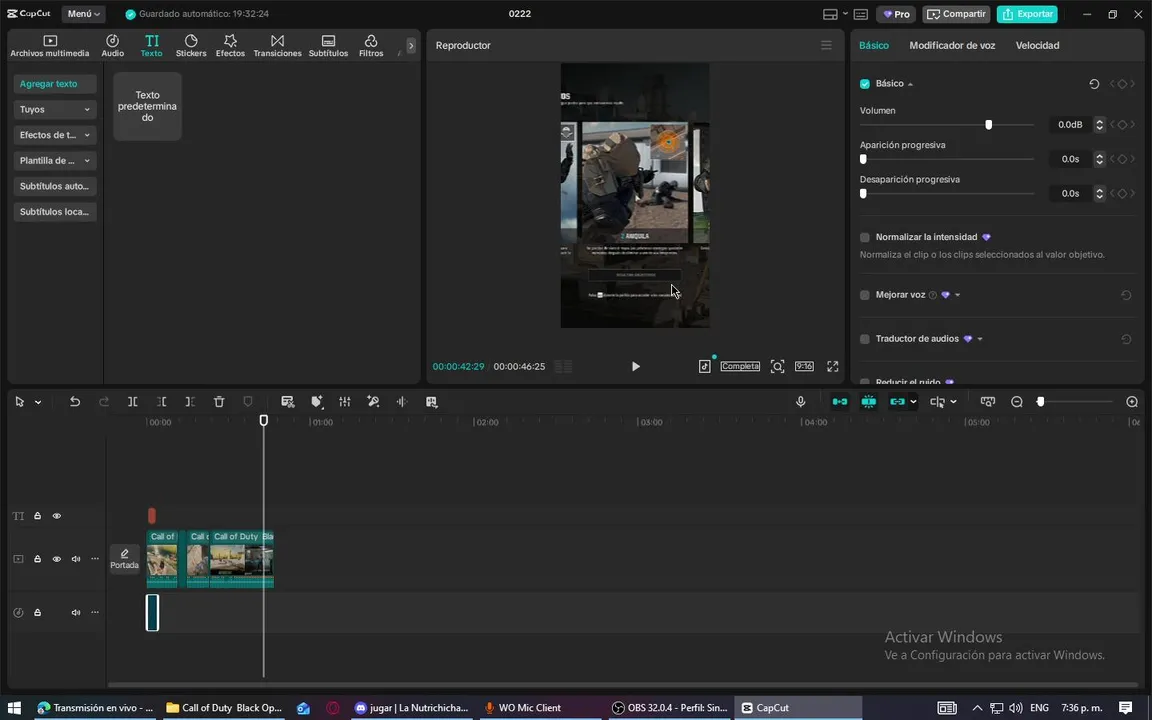The image size is (1152, 720).
Task: Click the Portada cover button
Action: coord(124,559)
